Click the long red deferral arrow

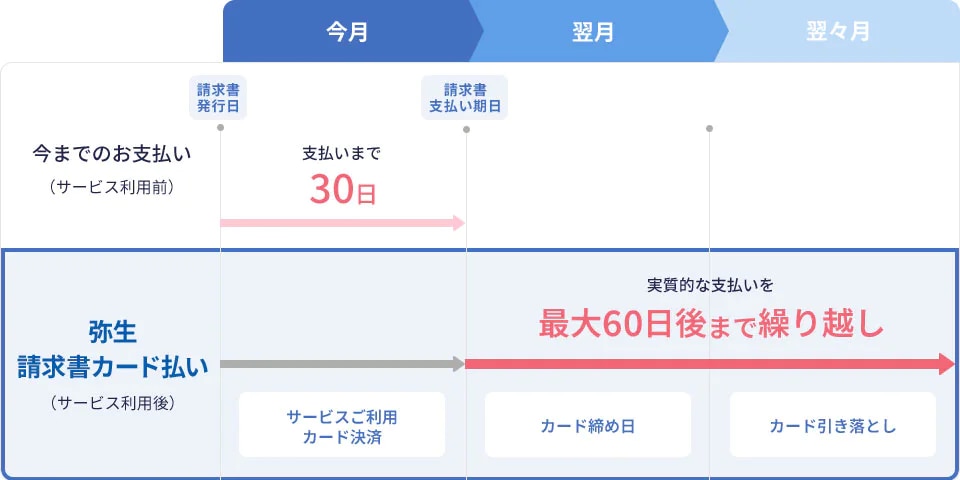(x=710, y=364)
